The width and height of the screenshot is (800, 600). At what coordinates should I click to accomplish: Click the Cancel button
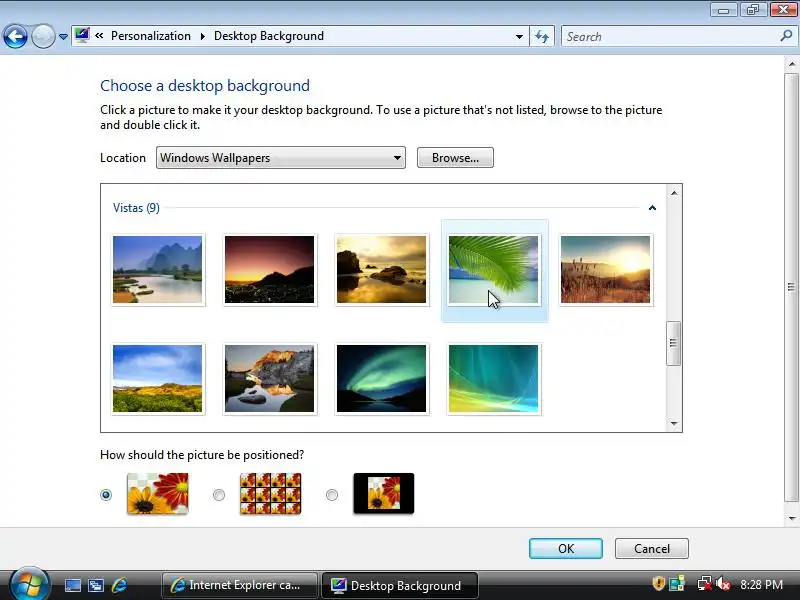pyautogui.click(x=652, y=548)
